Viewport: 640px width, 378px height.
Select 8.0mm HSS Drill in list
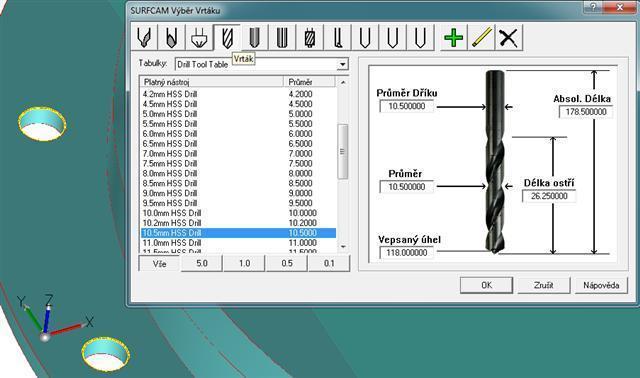tap(238, 173)
